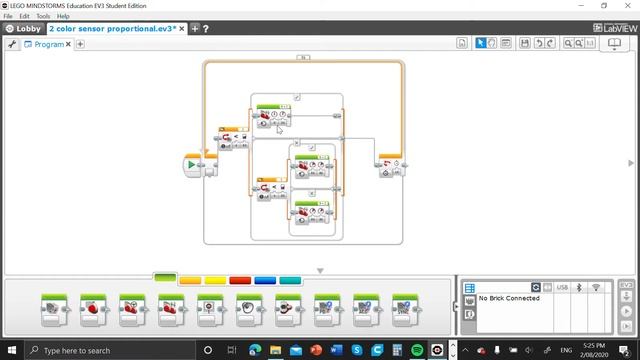Switch to 2 color sensor proportional.ev3 project tab
This screenshot has width=640, height=360.
[x=113, y=29]
